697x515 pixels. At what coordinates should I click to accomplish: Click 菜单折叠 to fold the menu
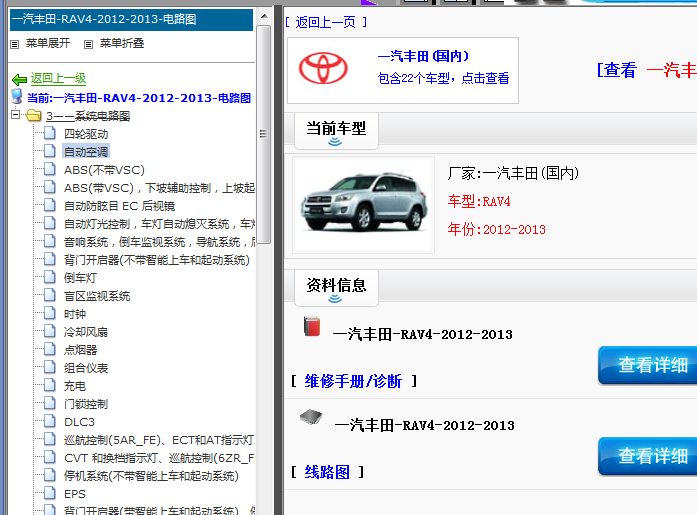(x=122, y=43)
